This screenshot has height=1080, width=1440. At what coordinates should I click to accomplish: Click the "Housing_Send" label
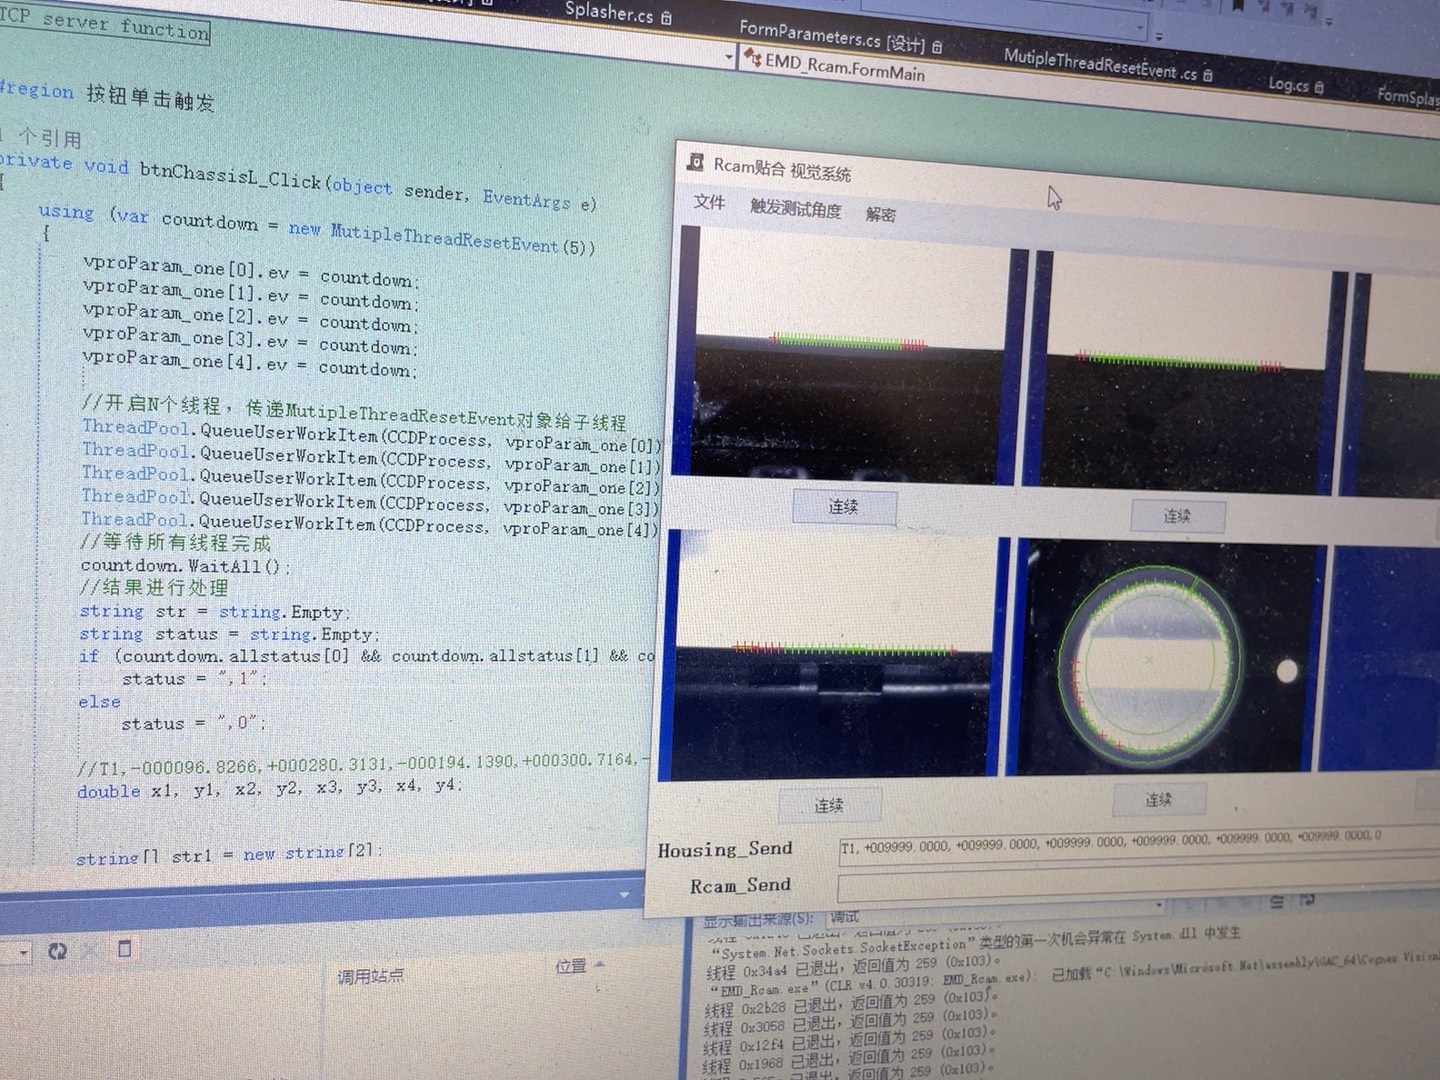(725, 849)
